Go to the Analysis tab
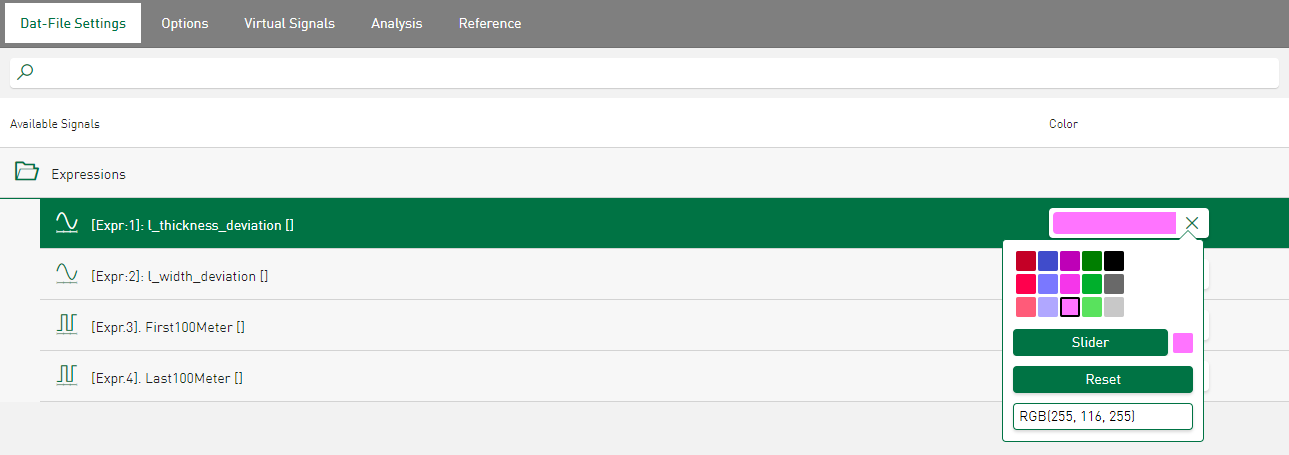1289x455 pixels. pos(396,23)
